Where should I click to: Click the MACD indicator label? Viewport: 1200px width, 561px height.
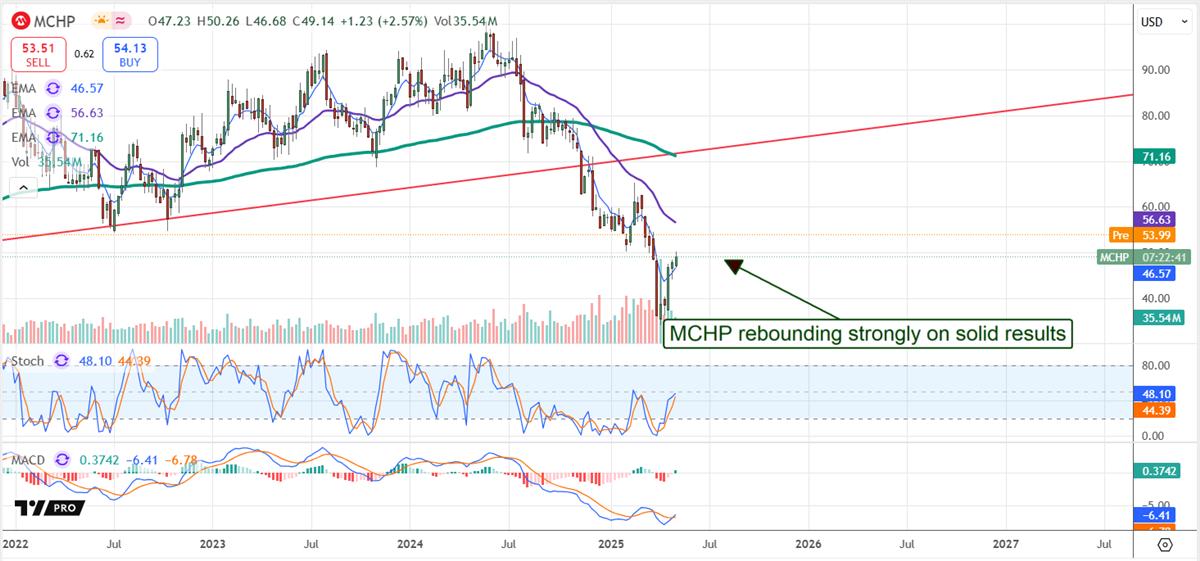point(29,459)
